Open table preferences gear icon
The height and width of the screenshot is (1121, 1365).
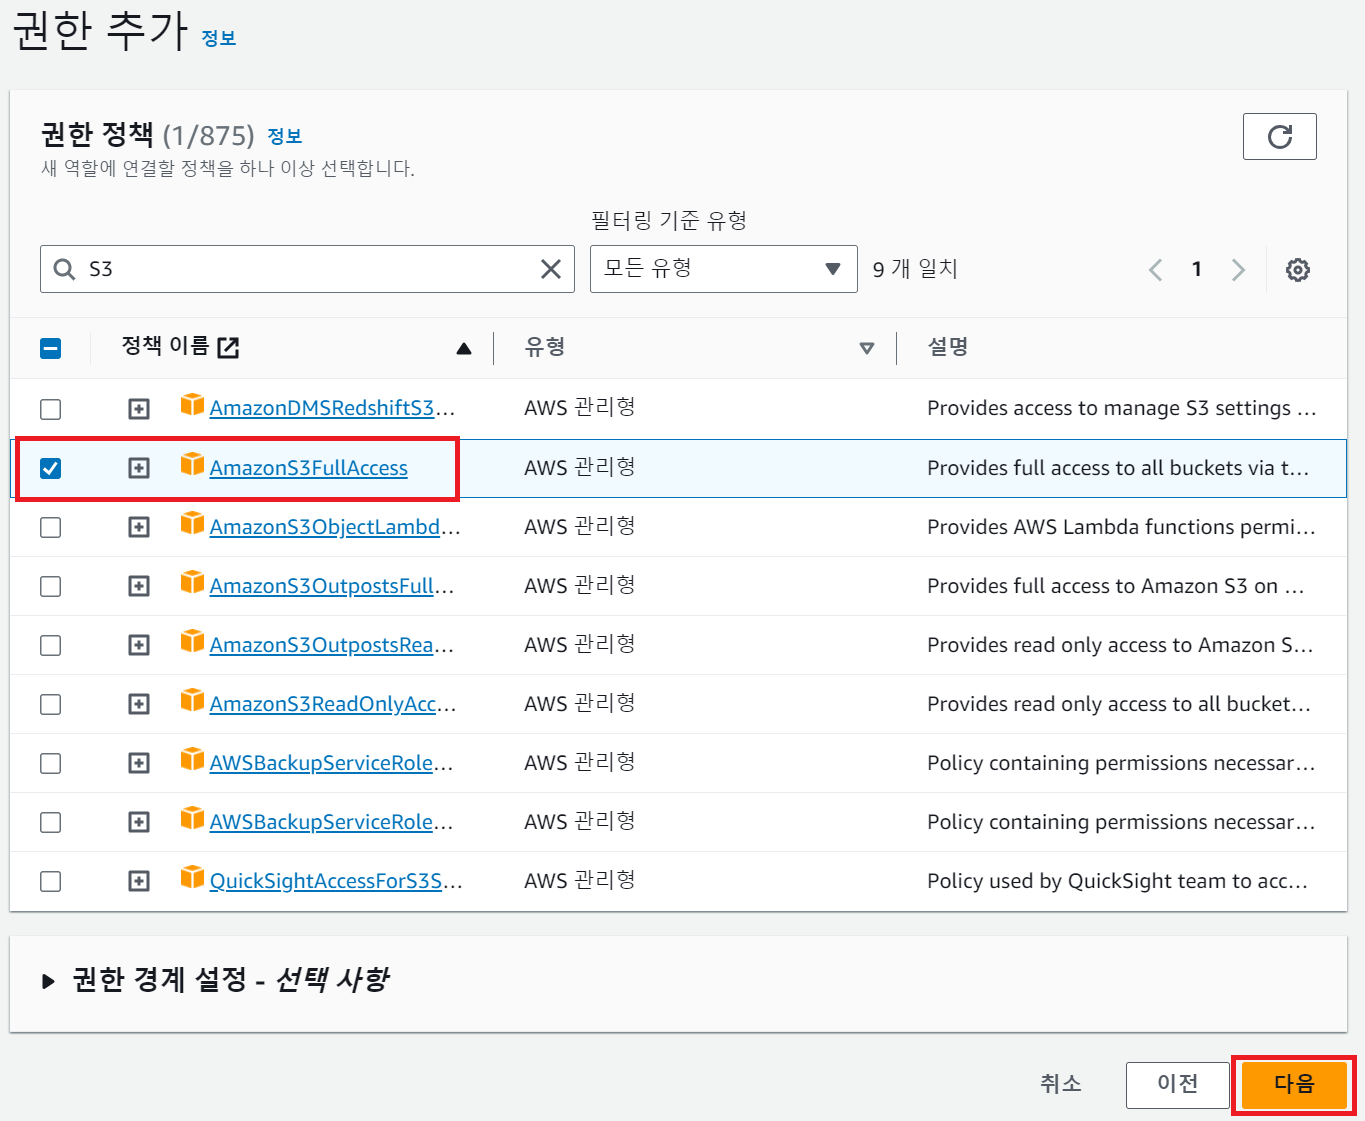coord(1298,270)
